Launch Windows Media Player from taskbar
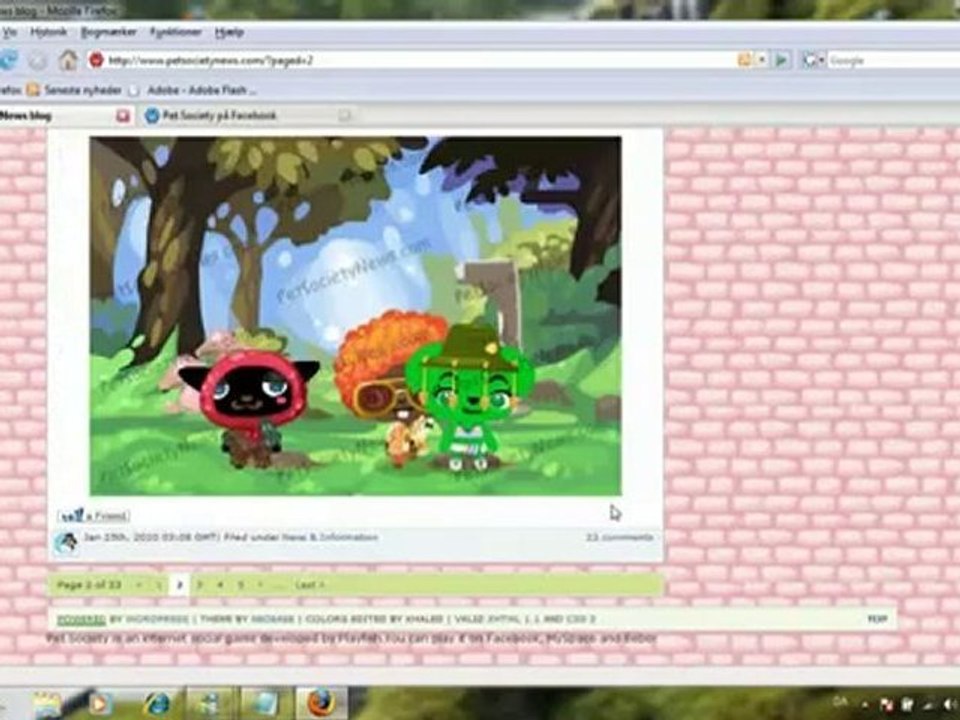The width and height of the screenshot is (960, 720). 100,704
